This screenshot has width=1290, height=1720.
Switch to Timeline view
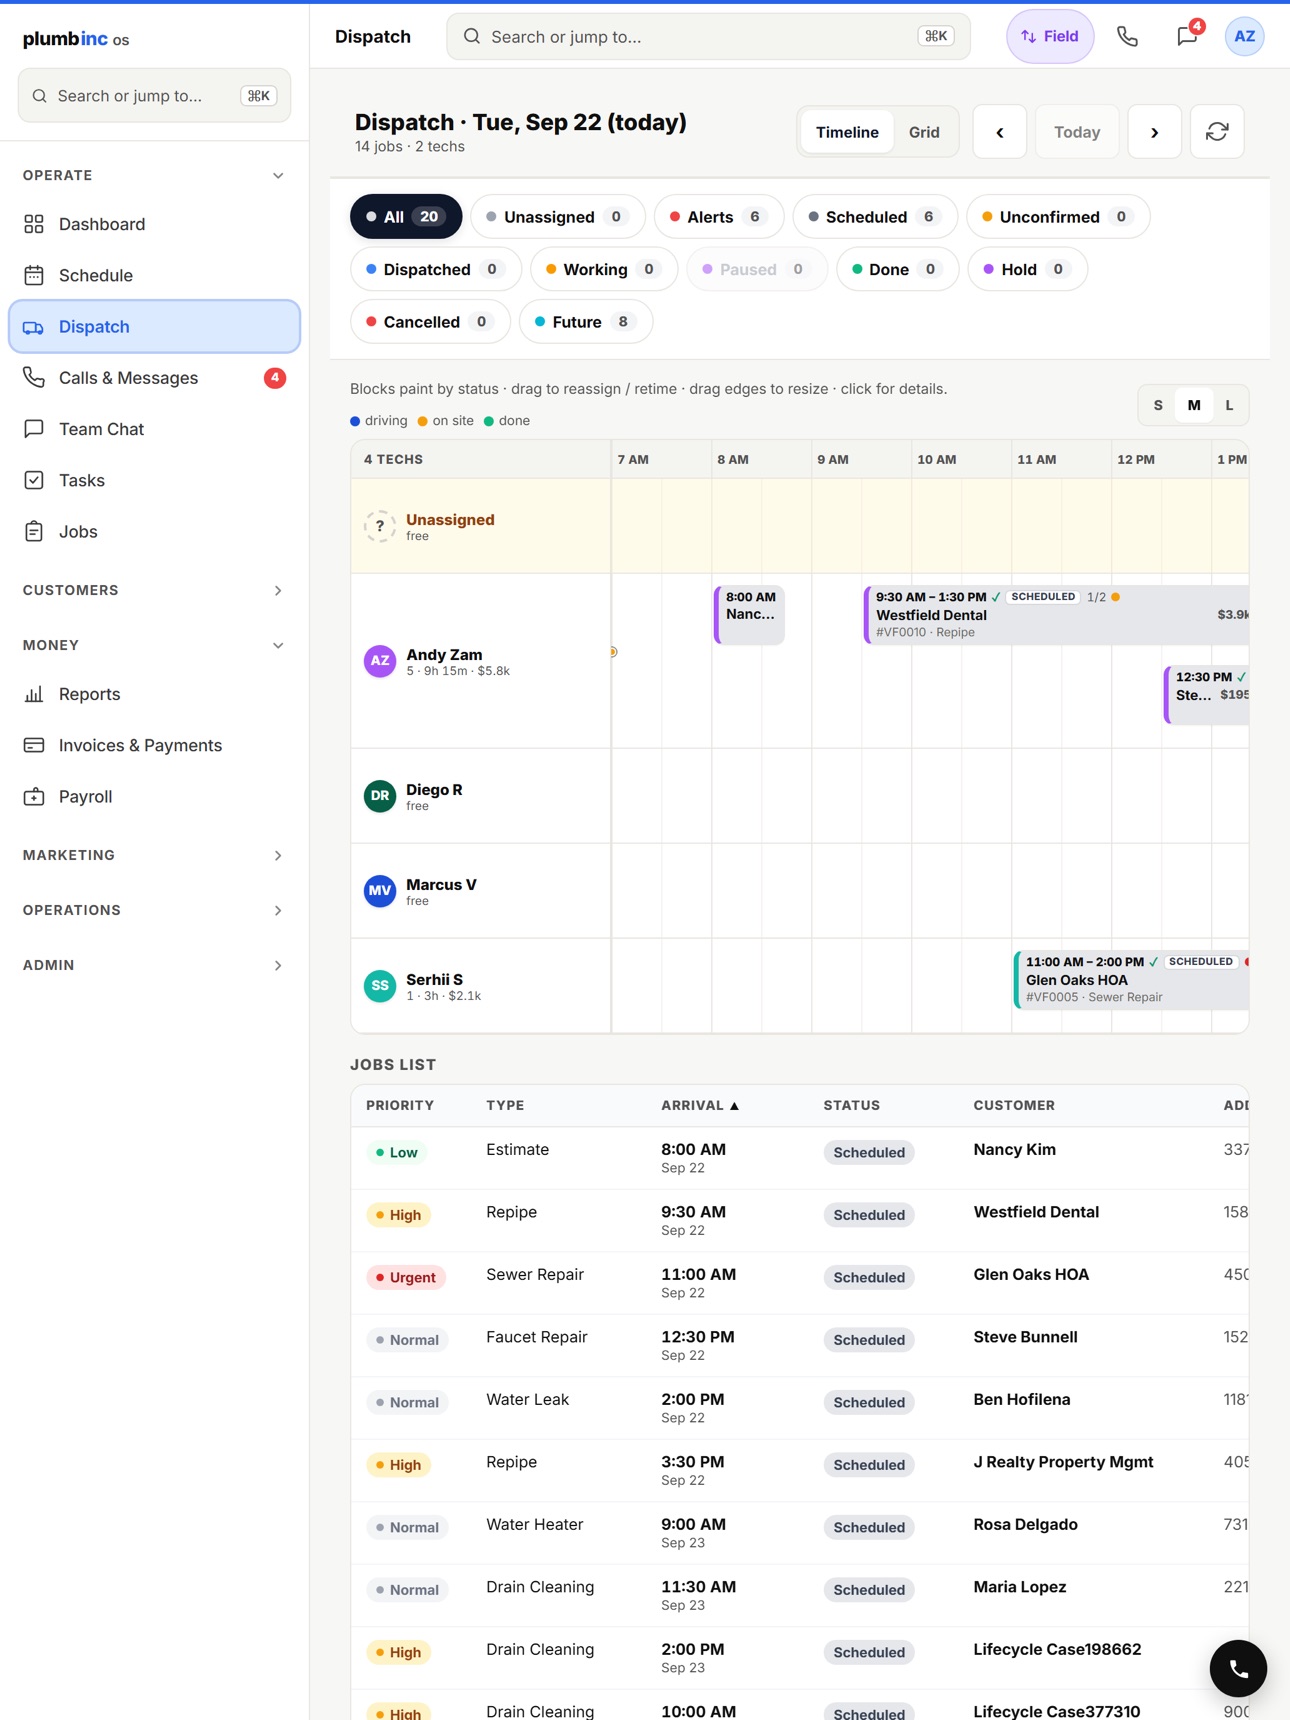847,132
